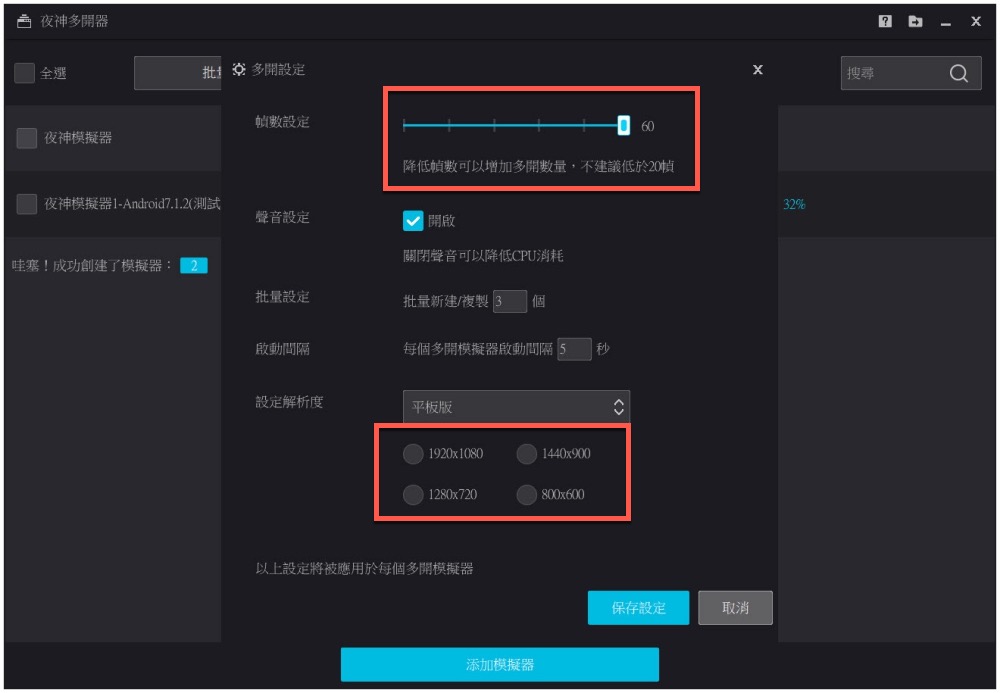The width and height of the screenshot is (1000, 693).
Task: Click the help question mark icon
Action: pyautogui.click(x=885, y=21)
